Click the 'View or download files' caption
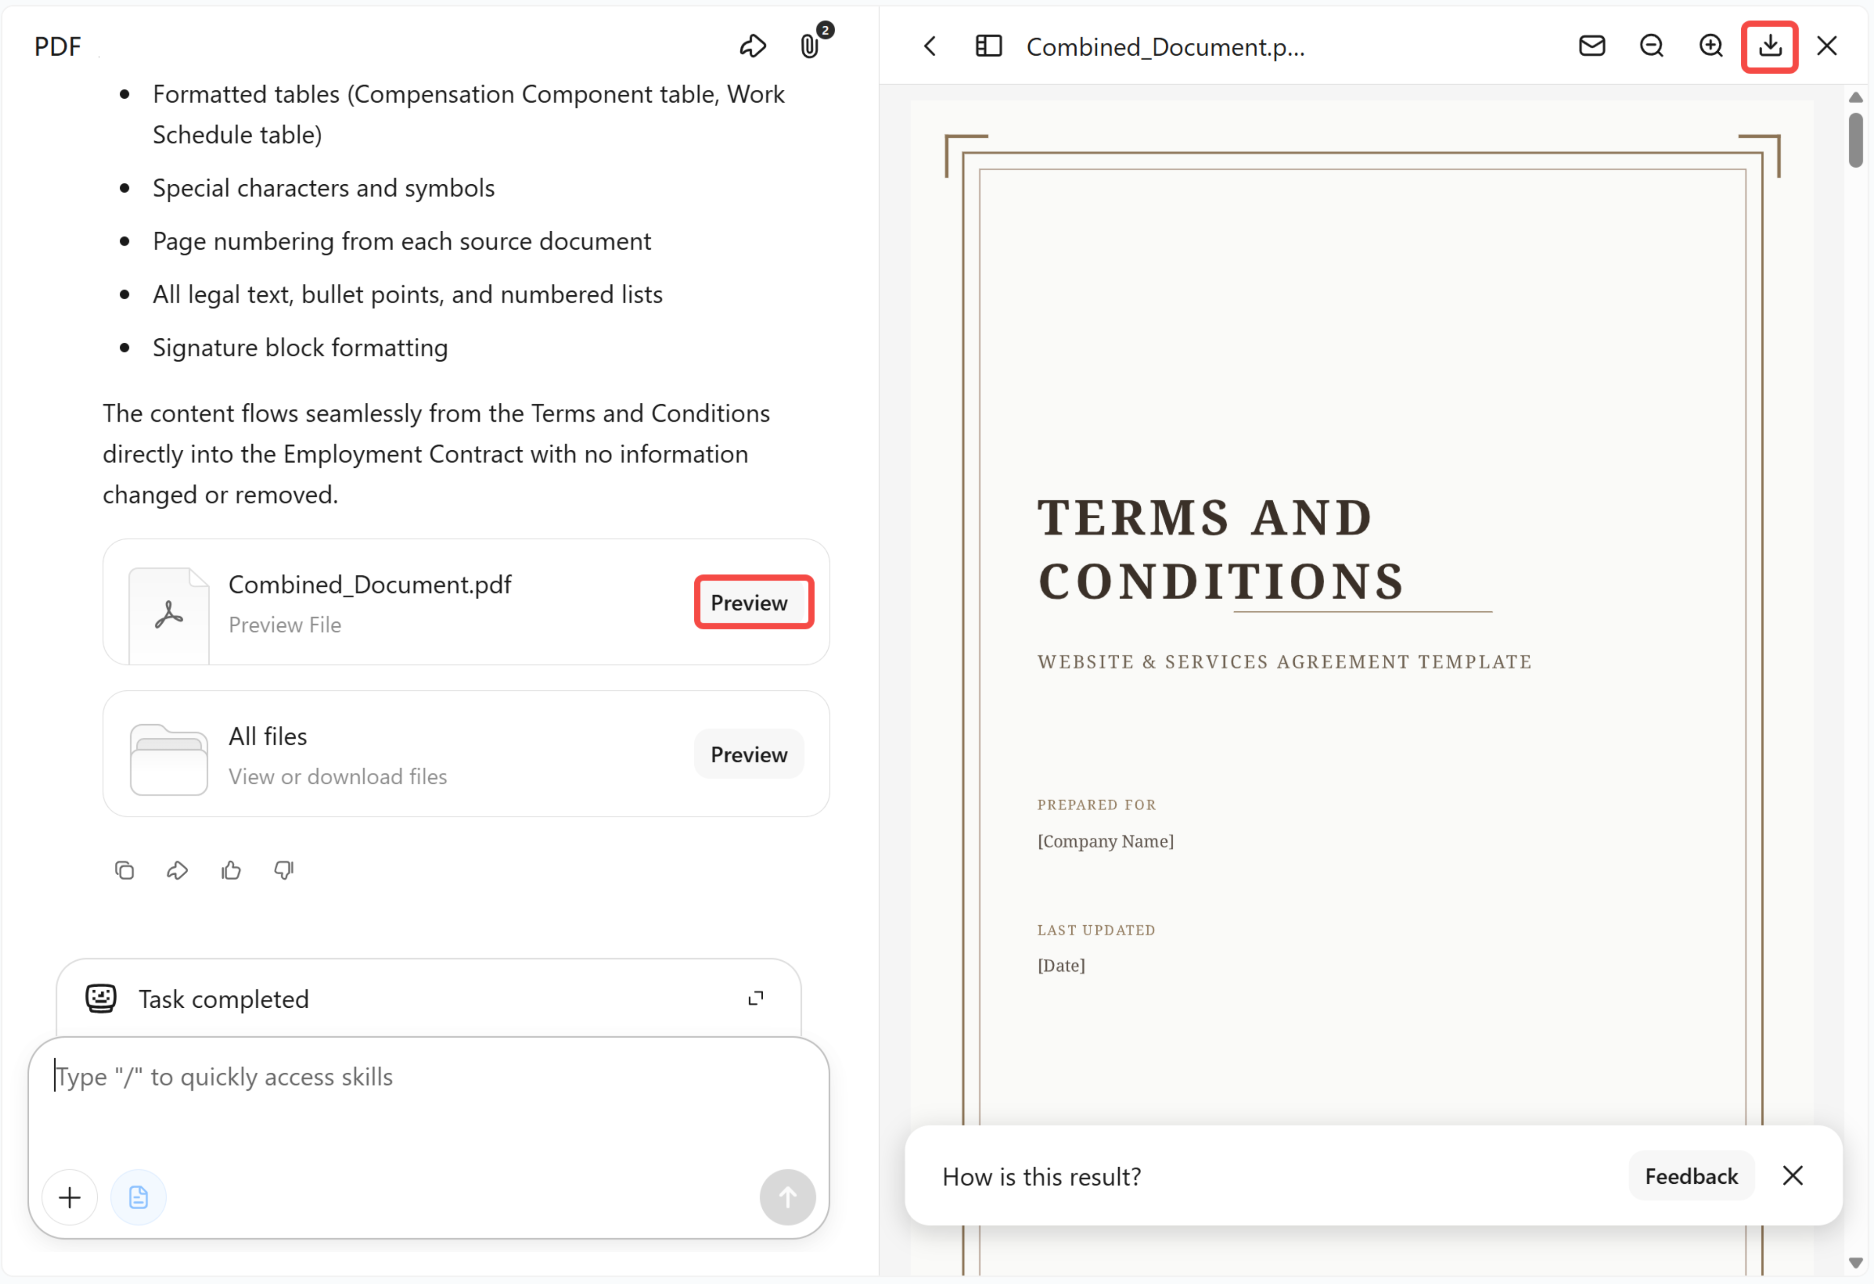1874x1284 pixels. [x=338, y=777]
